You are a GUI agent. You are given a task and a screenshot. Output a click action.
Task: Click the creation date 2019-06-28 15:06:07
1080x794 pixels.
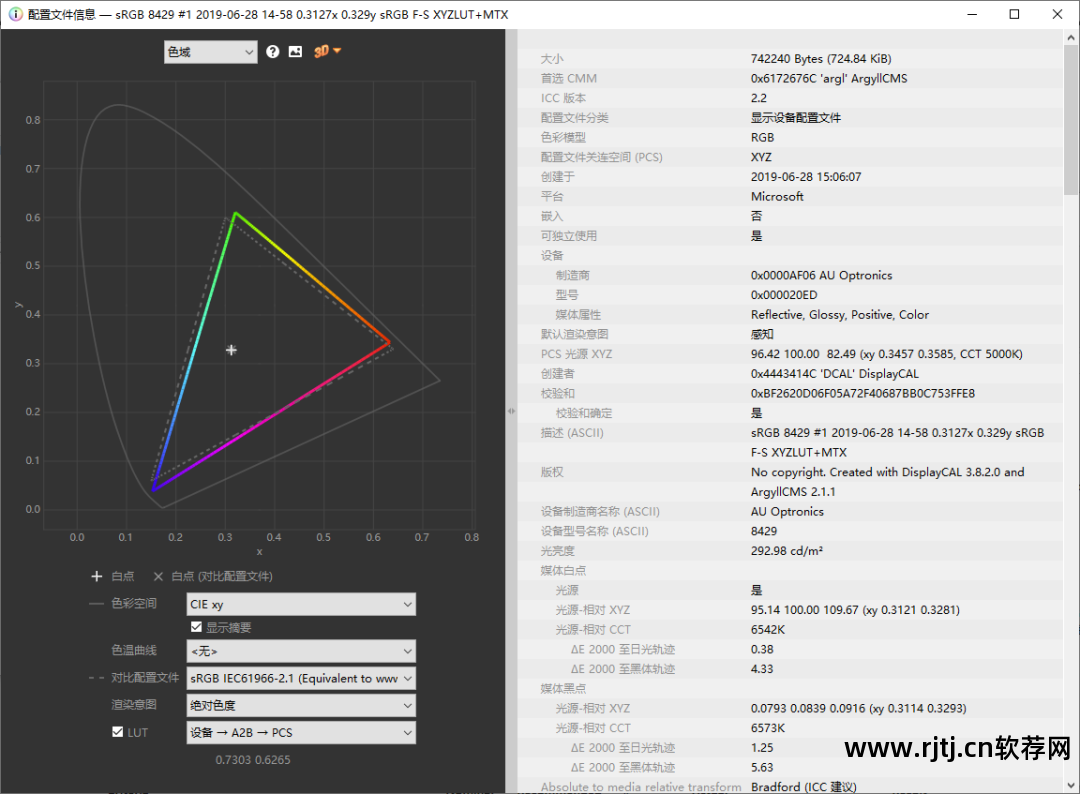[806, 177]
